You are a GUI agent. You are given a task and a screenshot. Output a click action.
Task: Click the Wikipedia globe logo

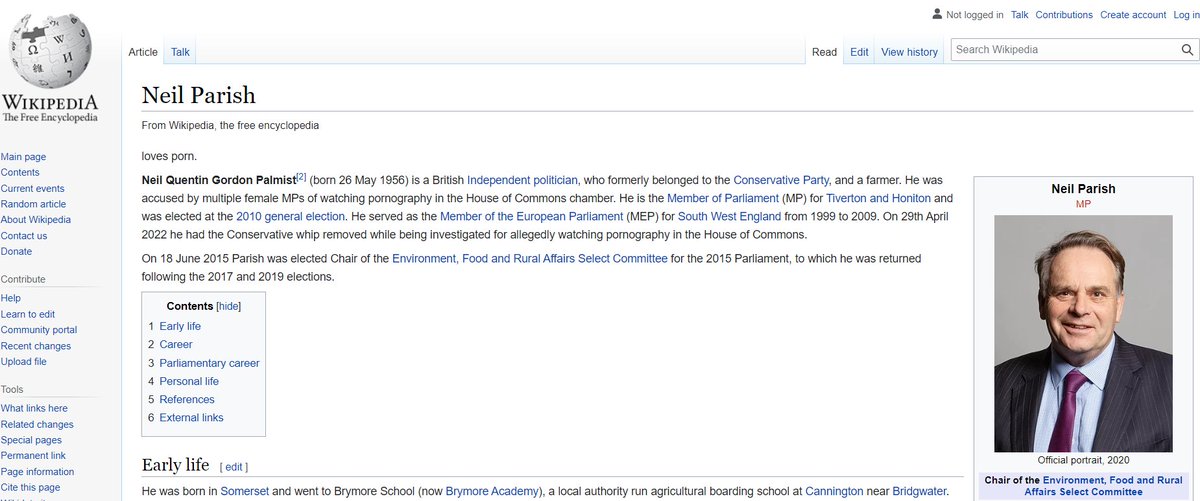pos(49,53)
